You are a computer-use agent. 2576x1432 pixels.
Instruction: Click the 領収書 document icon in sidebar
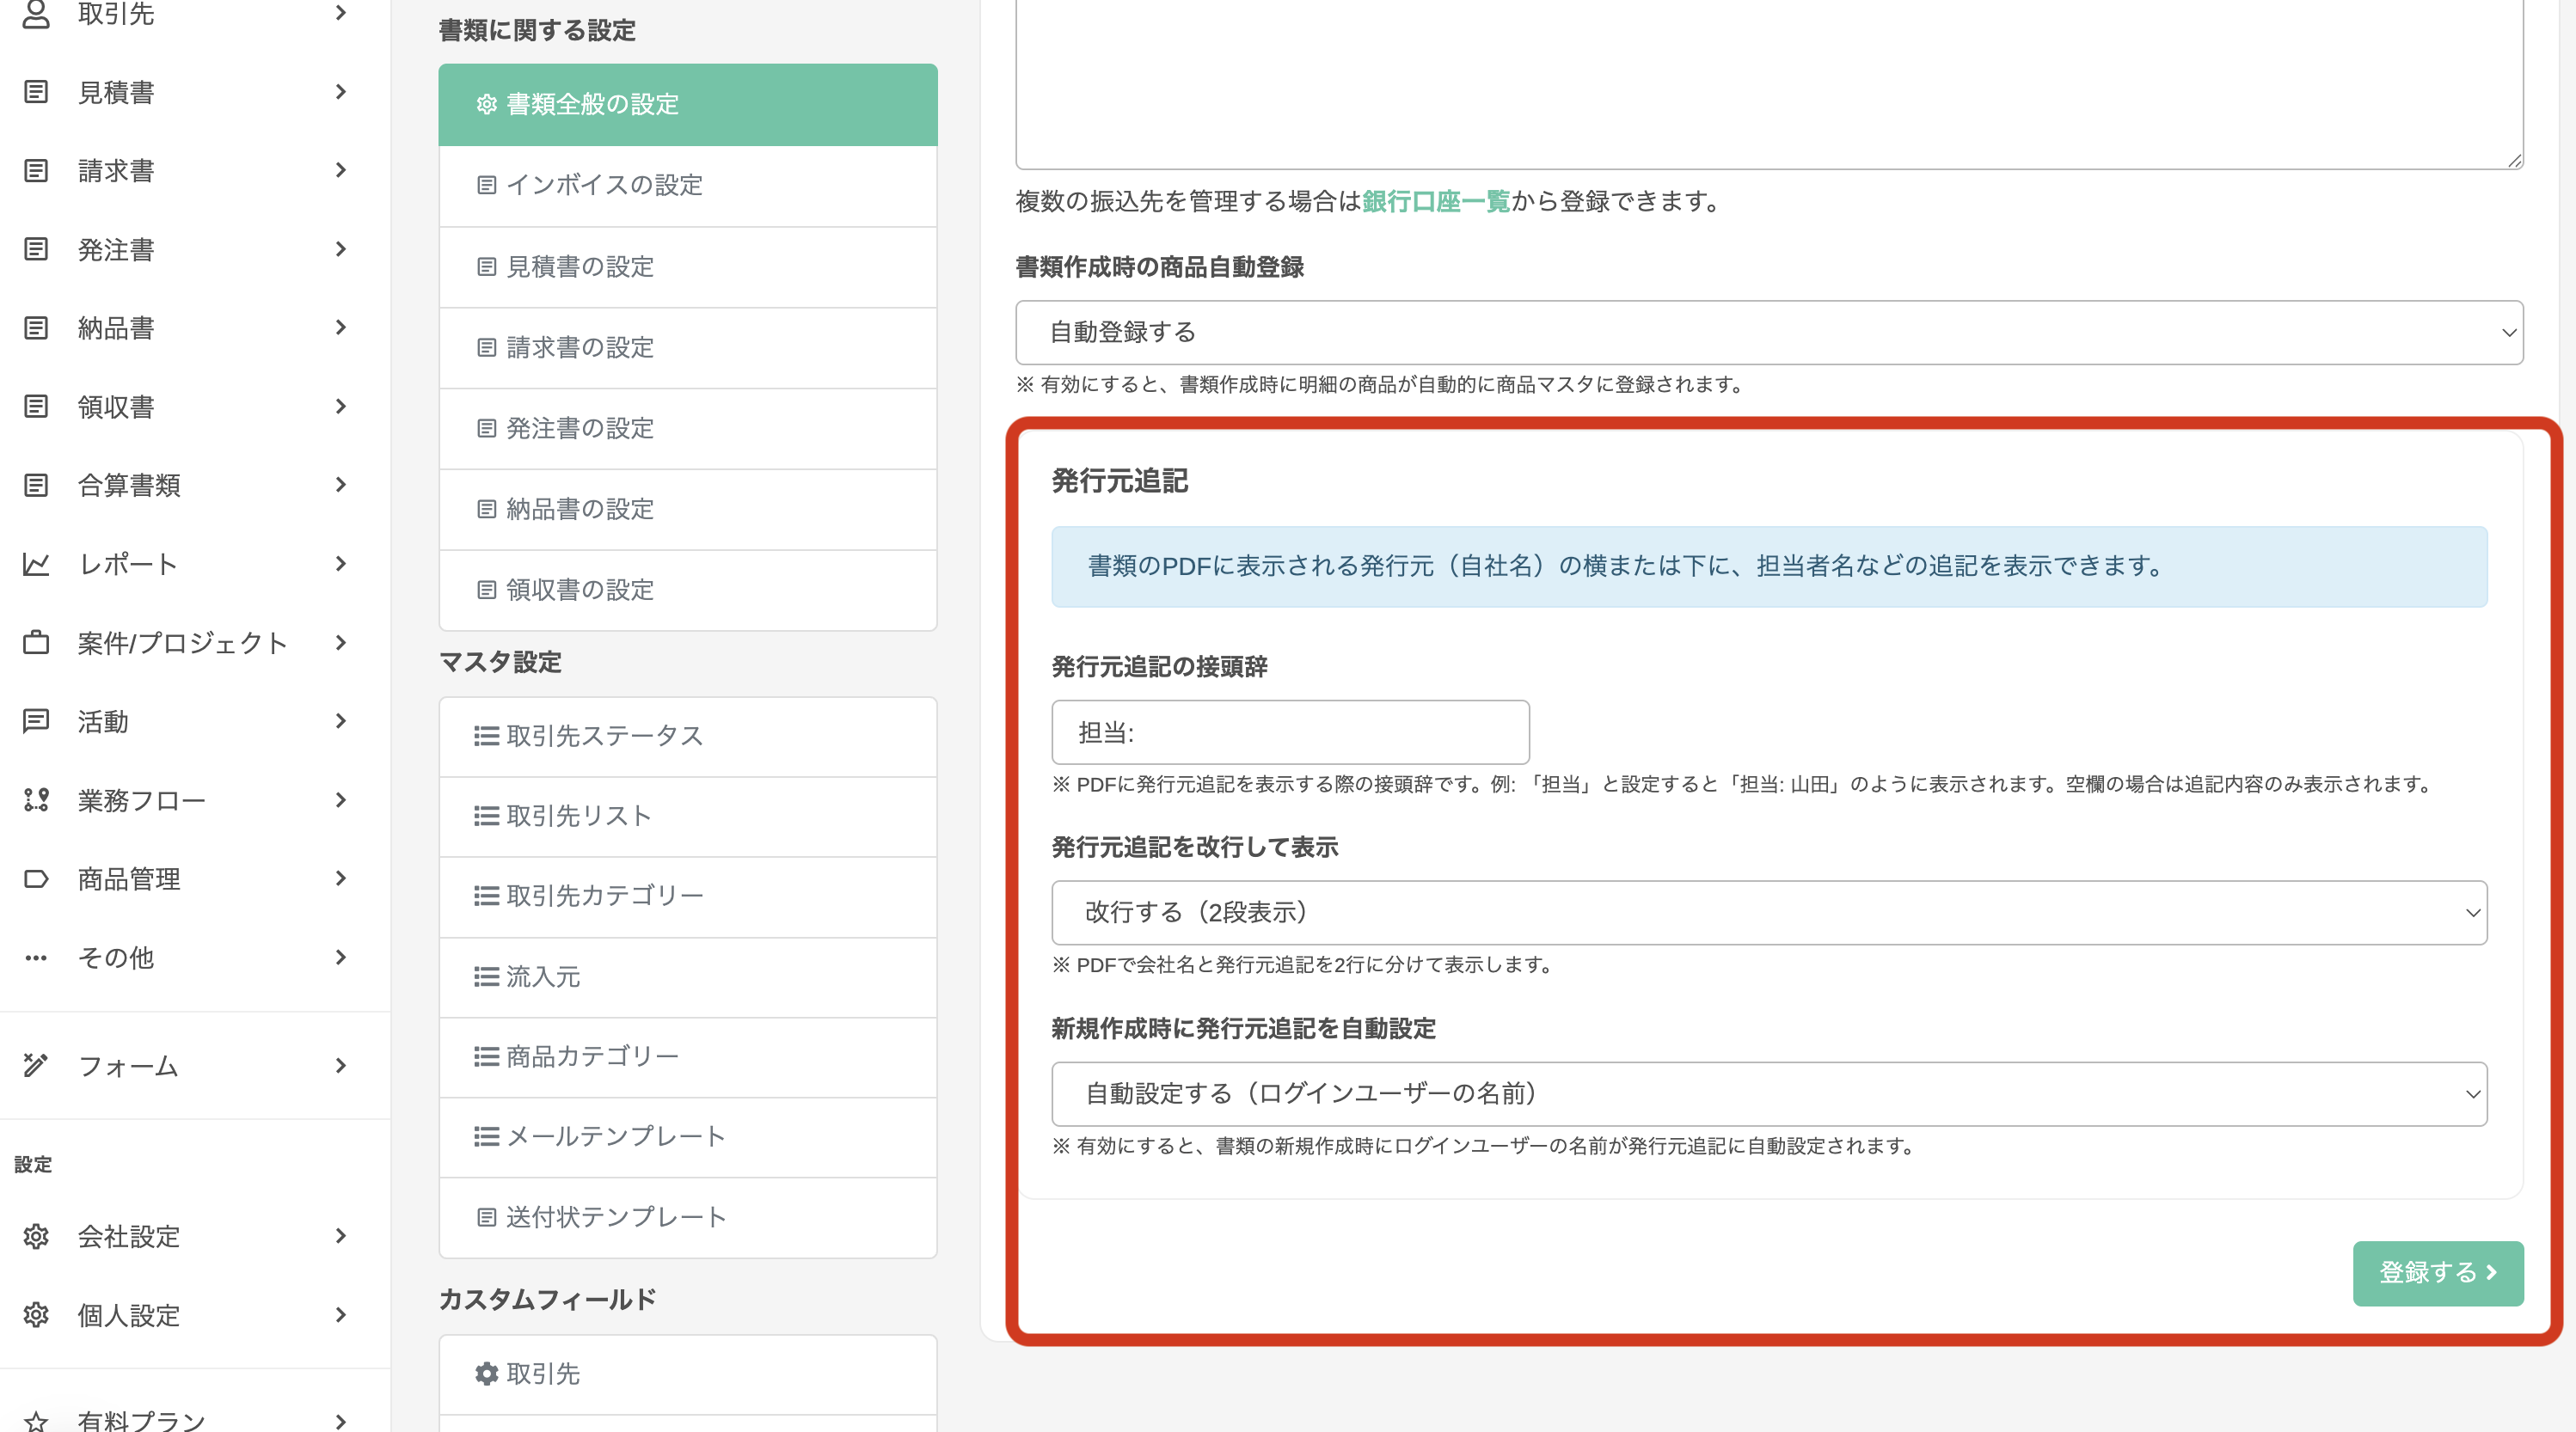coord(36,406)
